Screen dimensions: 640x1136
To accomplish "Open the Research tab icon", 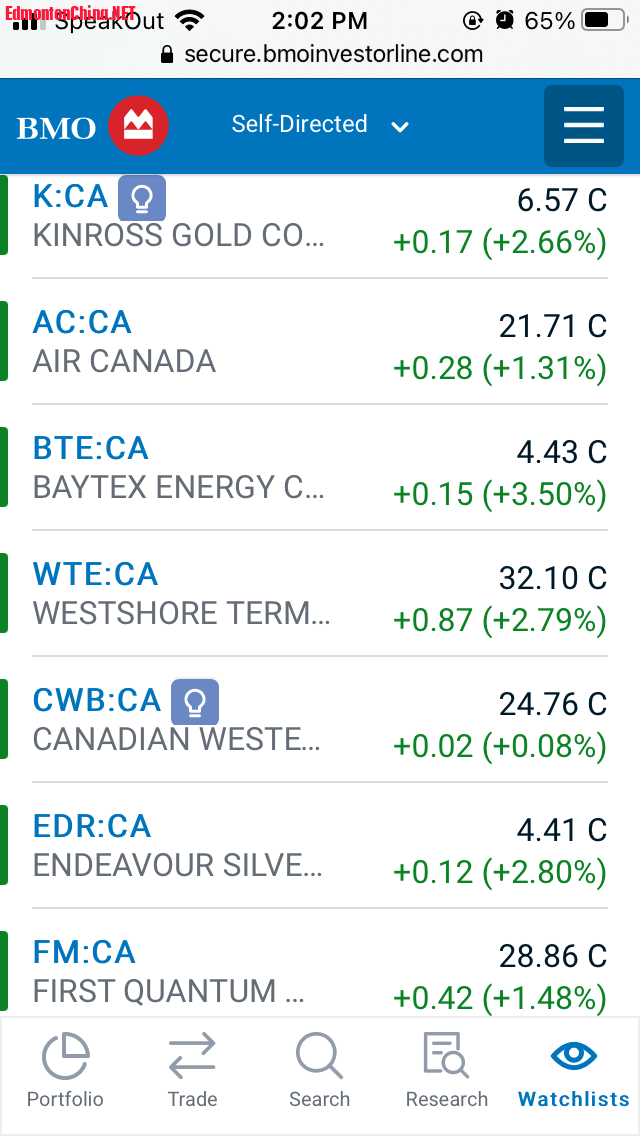I will tap(446, 1070).
